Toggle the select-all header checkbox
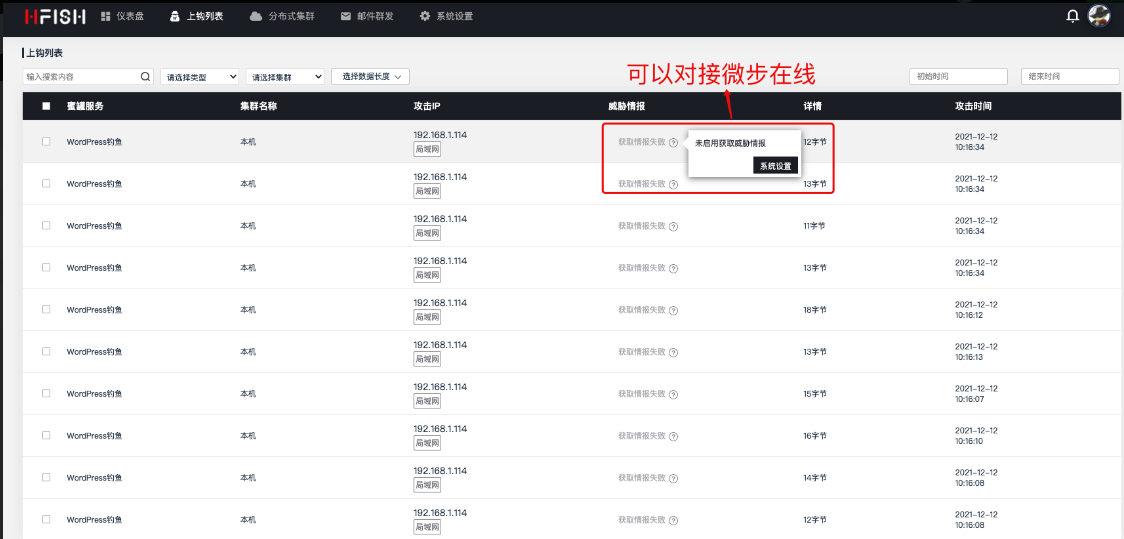 47,106
